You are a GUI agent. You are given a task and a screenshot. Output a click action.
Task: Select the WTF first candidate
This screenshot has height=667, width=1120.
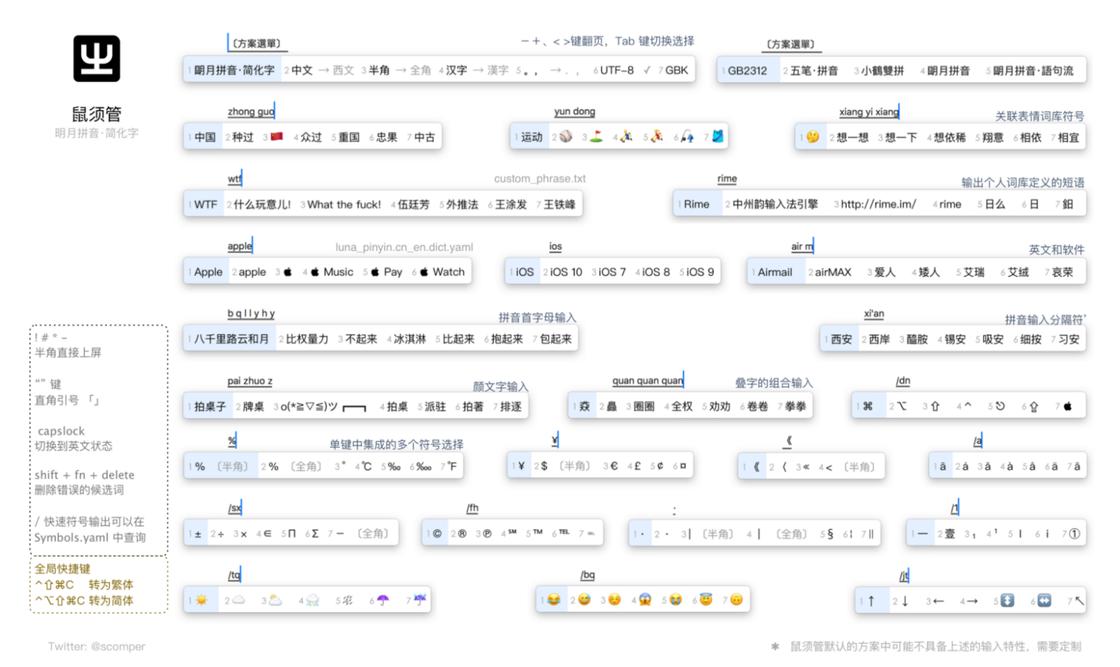click(206, 204)
